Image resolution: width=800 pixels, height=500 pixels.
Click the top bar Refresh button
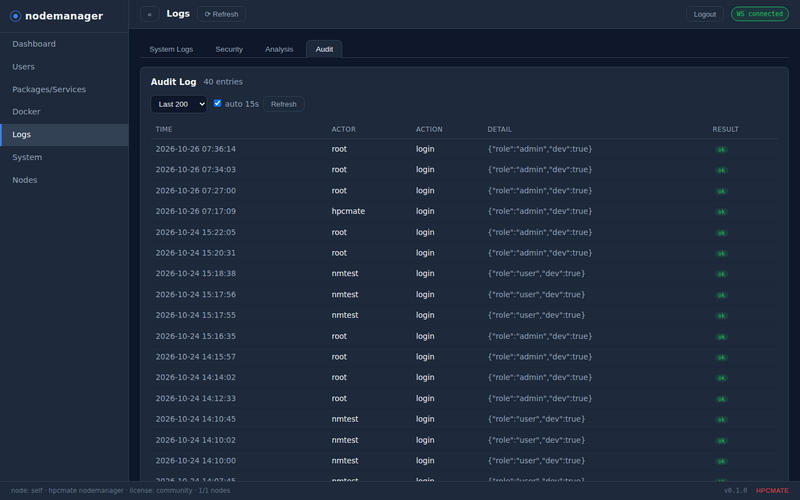click(221, 14)
